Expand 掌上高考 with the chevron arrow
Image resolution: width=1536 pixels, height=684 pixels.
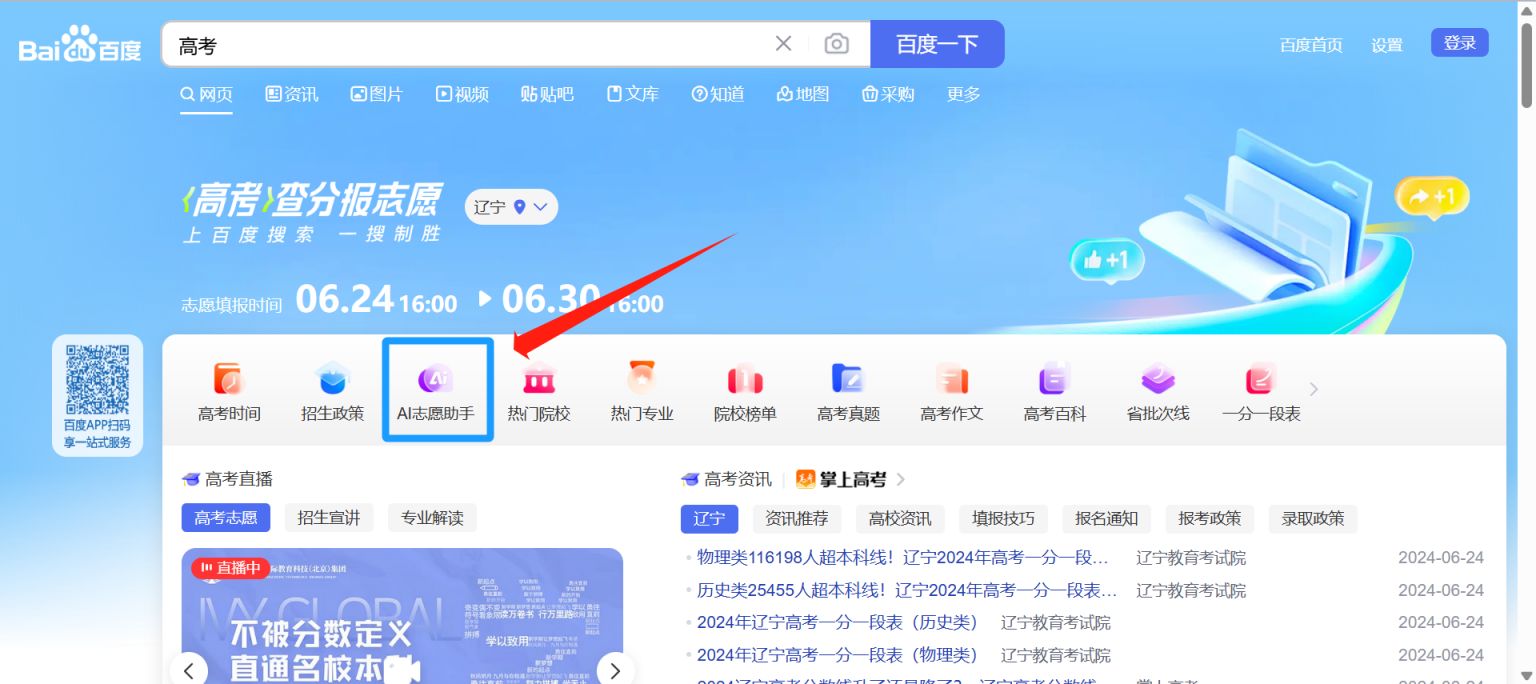(x=901, y=479)
